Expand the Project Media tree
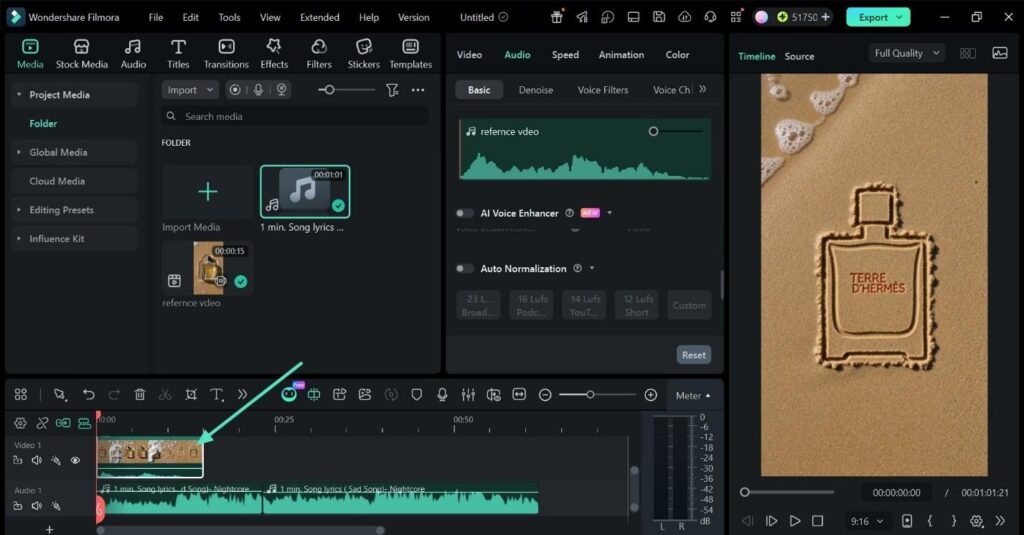The width and height of the screenshot is (1024, 535). (19, 95)
